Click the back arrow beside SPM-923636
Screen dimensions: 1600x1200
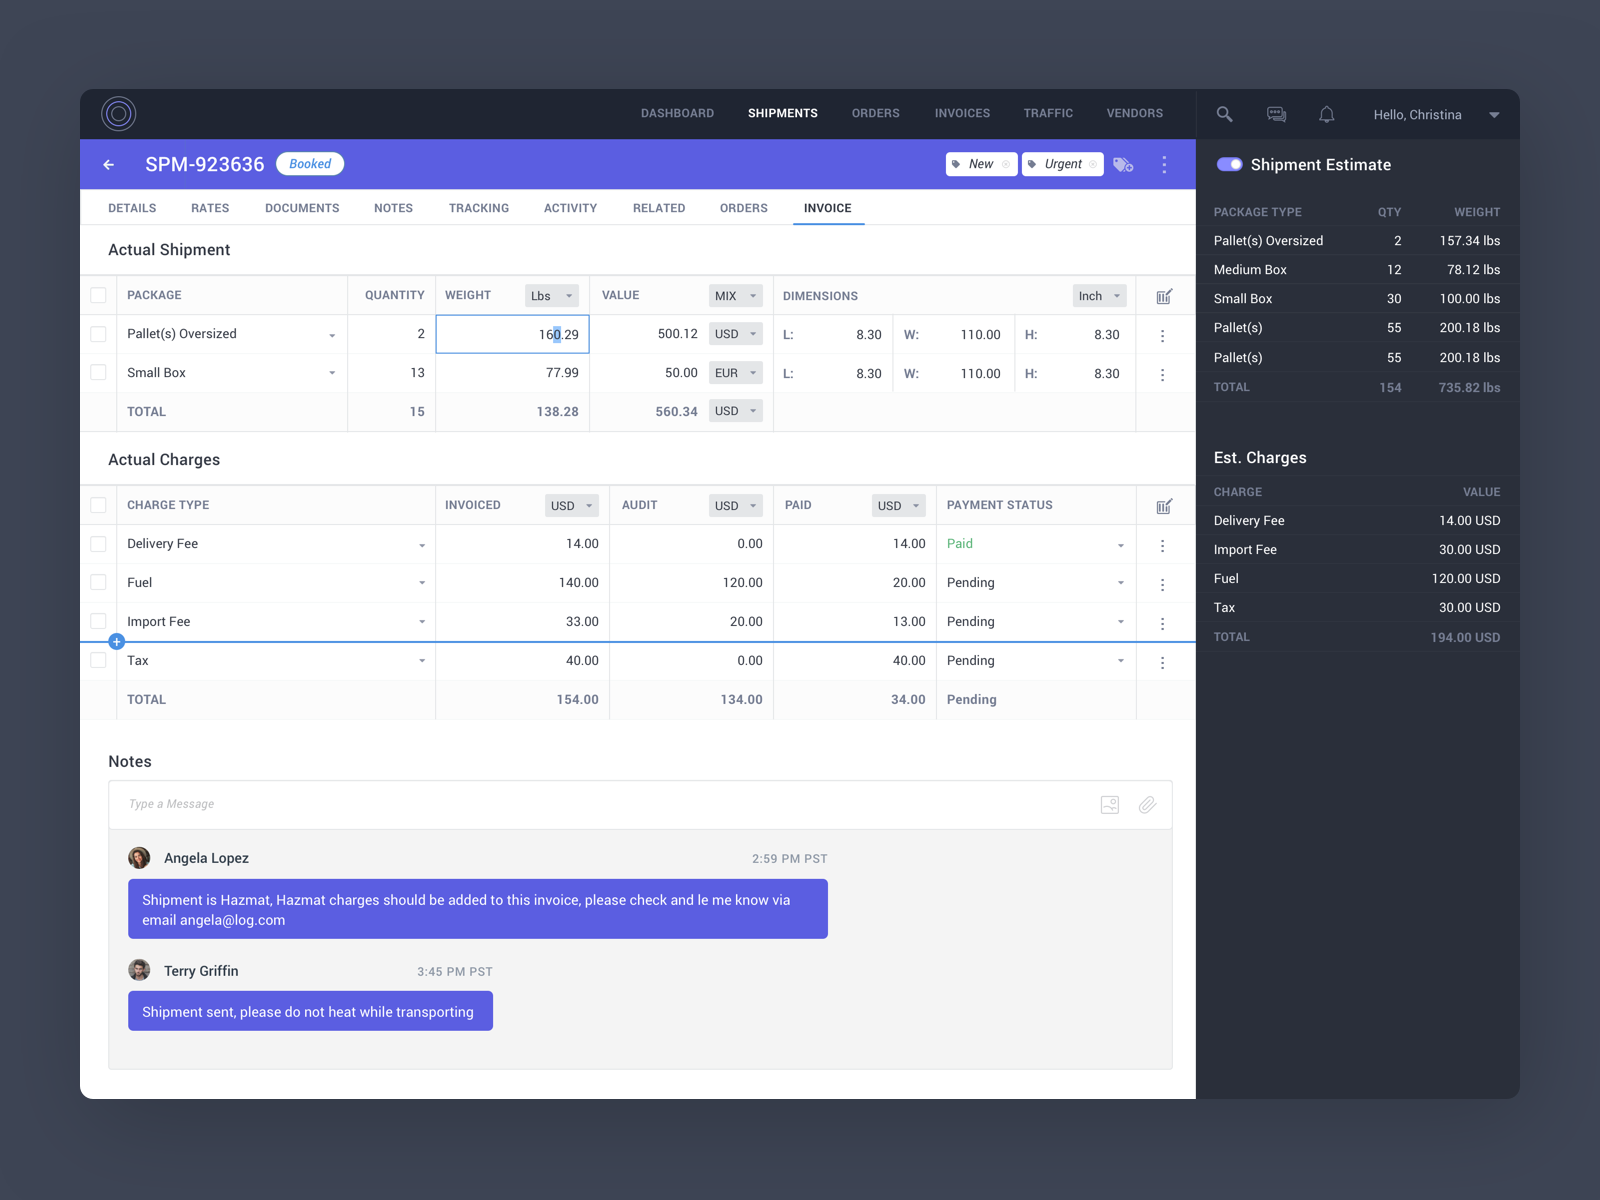109,165
